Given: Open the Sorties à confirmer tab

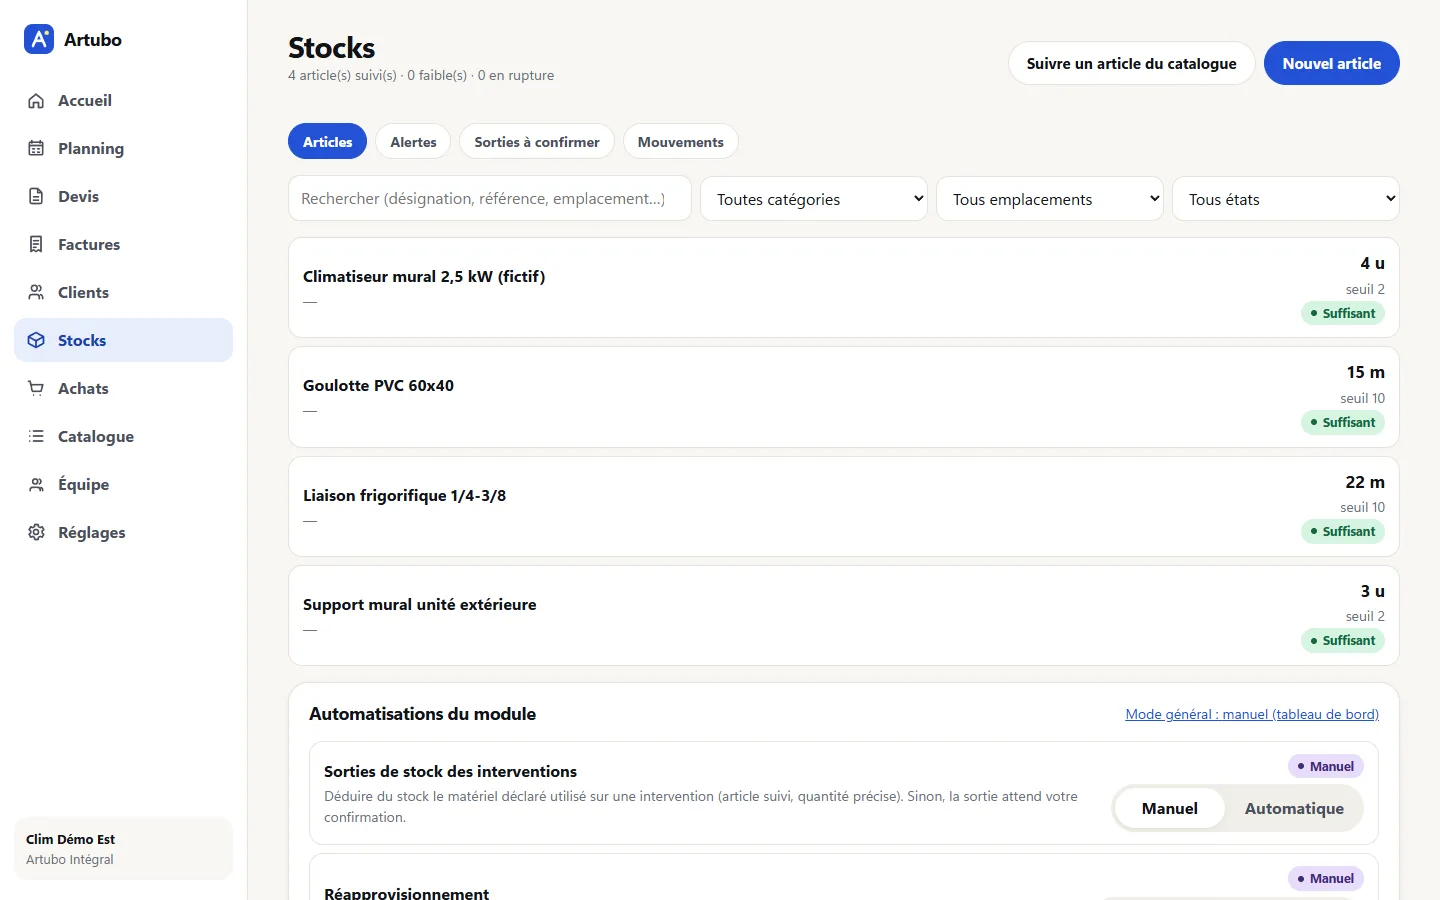Looking at the screenshot, I should click(537, 142).
